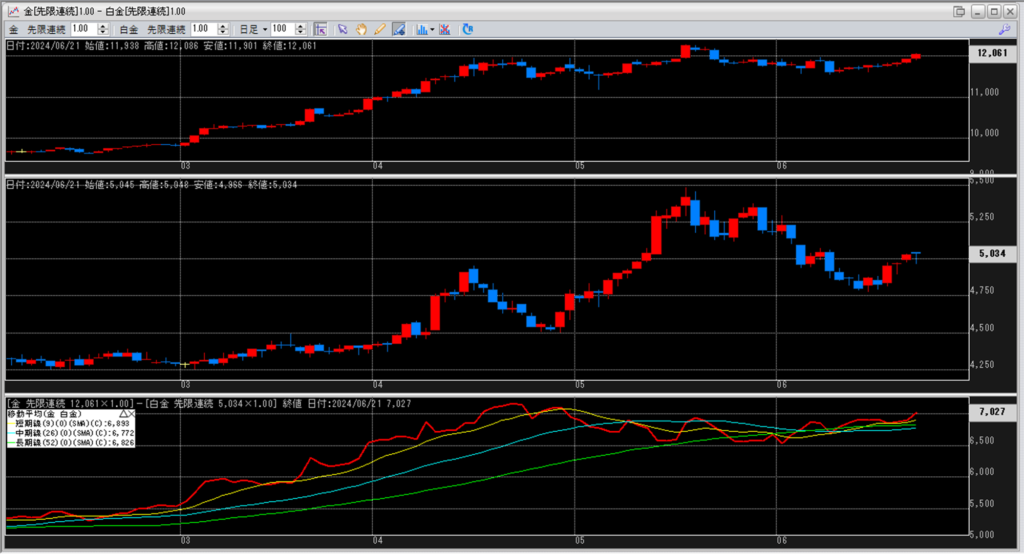Click the refresh chart icon
This screenshot has height=554, width=1024.
(x=467, y=29)
